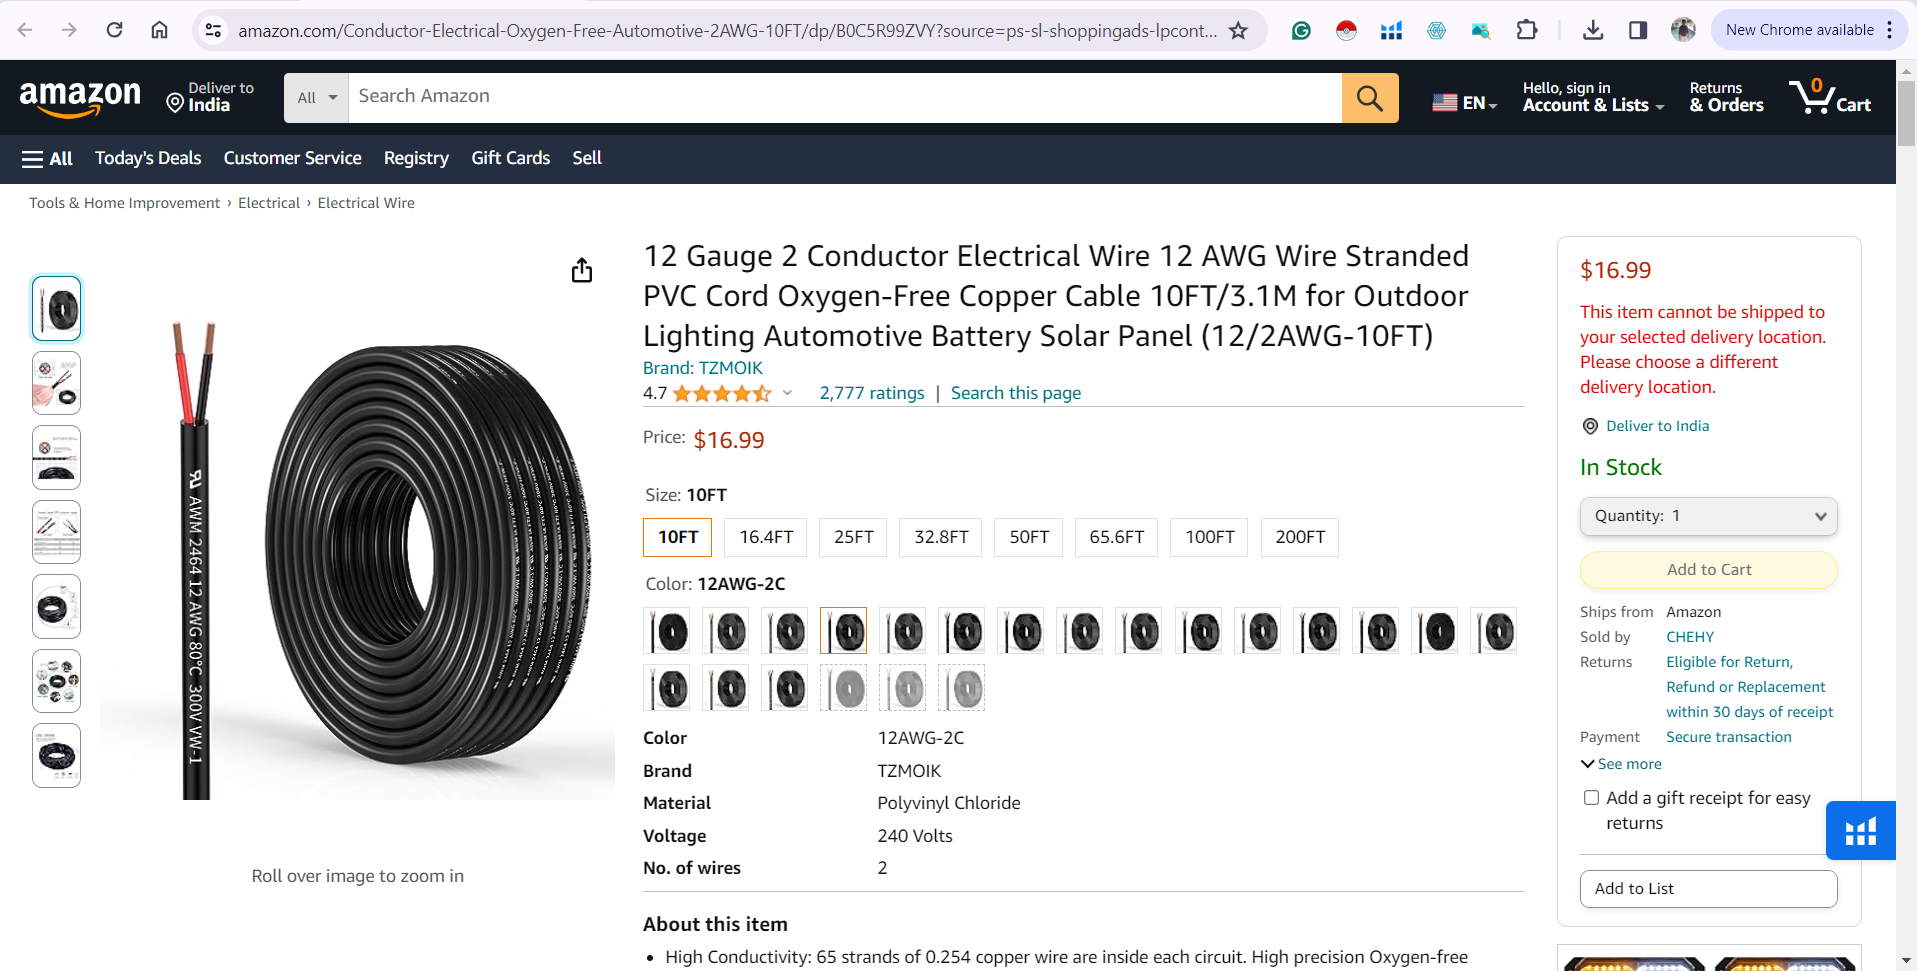This screenshot has height=971, width=1917.
Task: Click the Amazon search magnifier icon
Action: pos(1369,97)
